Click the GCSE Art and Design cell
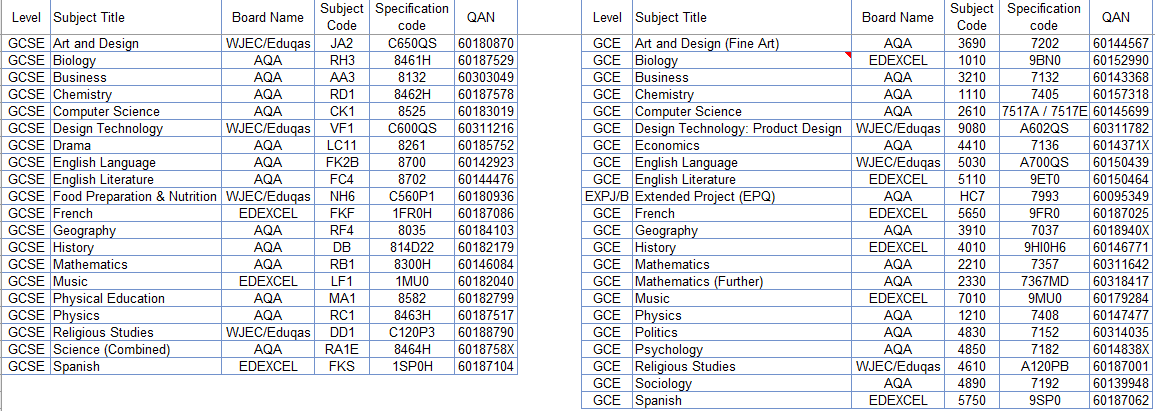The image size is (1155, 411). coord(136,43)
